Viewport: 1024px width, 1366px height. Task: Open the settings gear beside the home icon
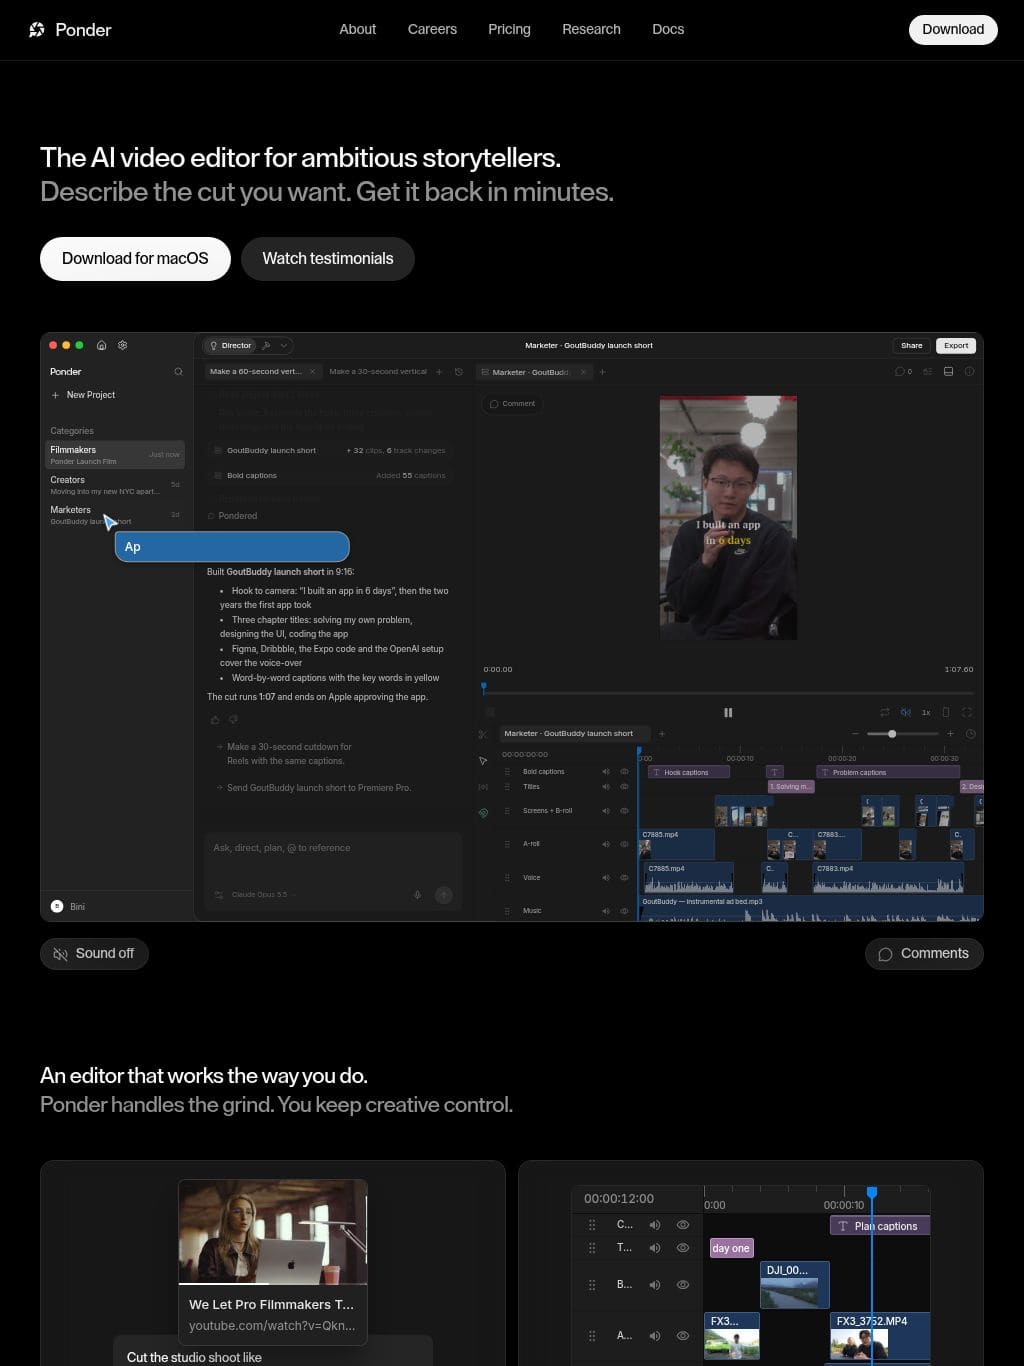(x=123, y=345)
